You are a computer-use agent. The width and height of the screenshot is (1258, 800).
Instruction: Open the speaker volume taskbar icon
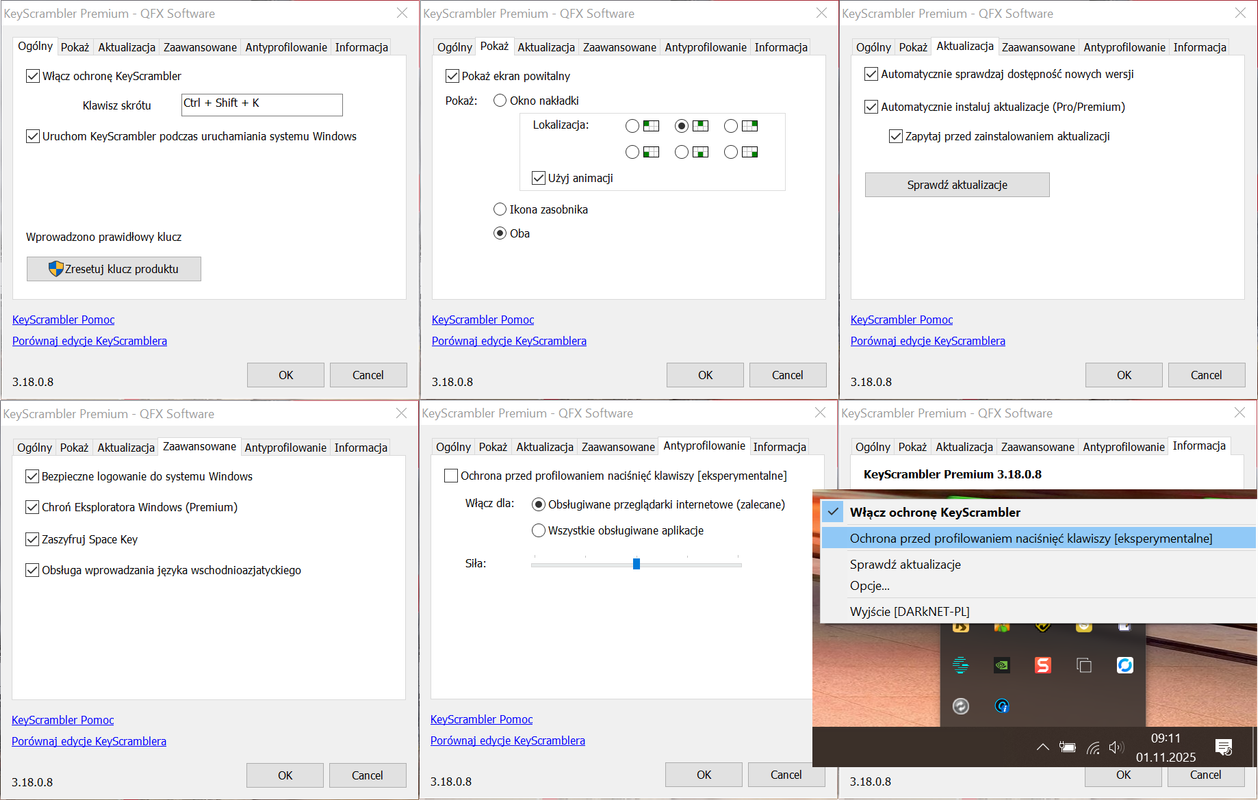1117,747
